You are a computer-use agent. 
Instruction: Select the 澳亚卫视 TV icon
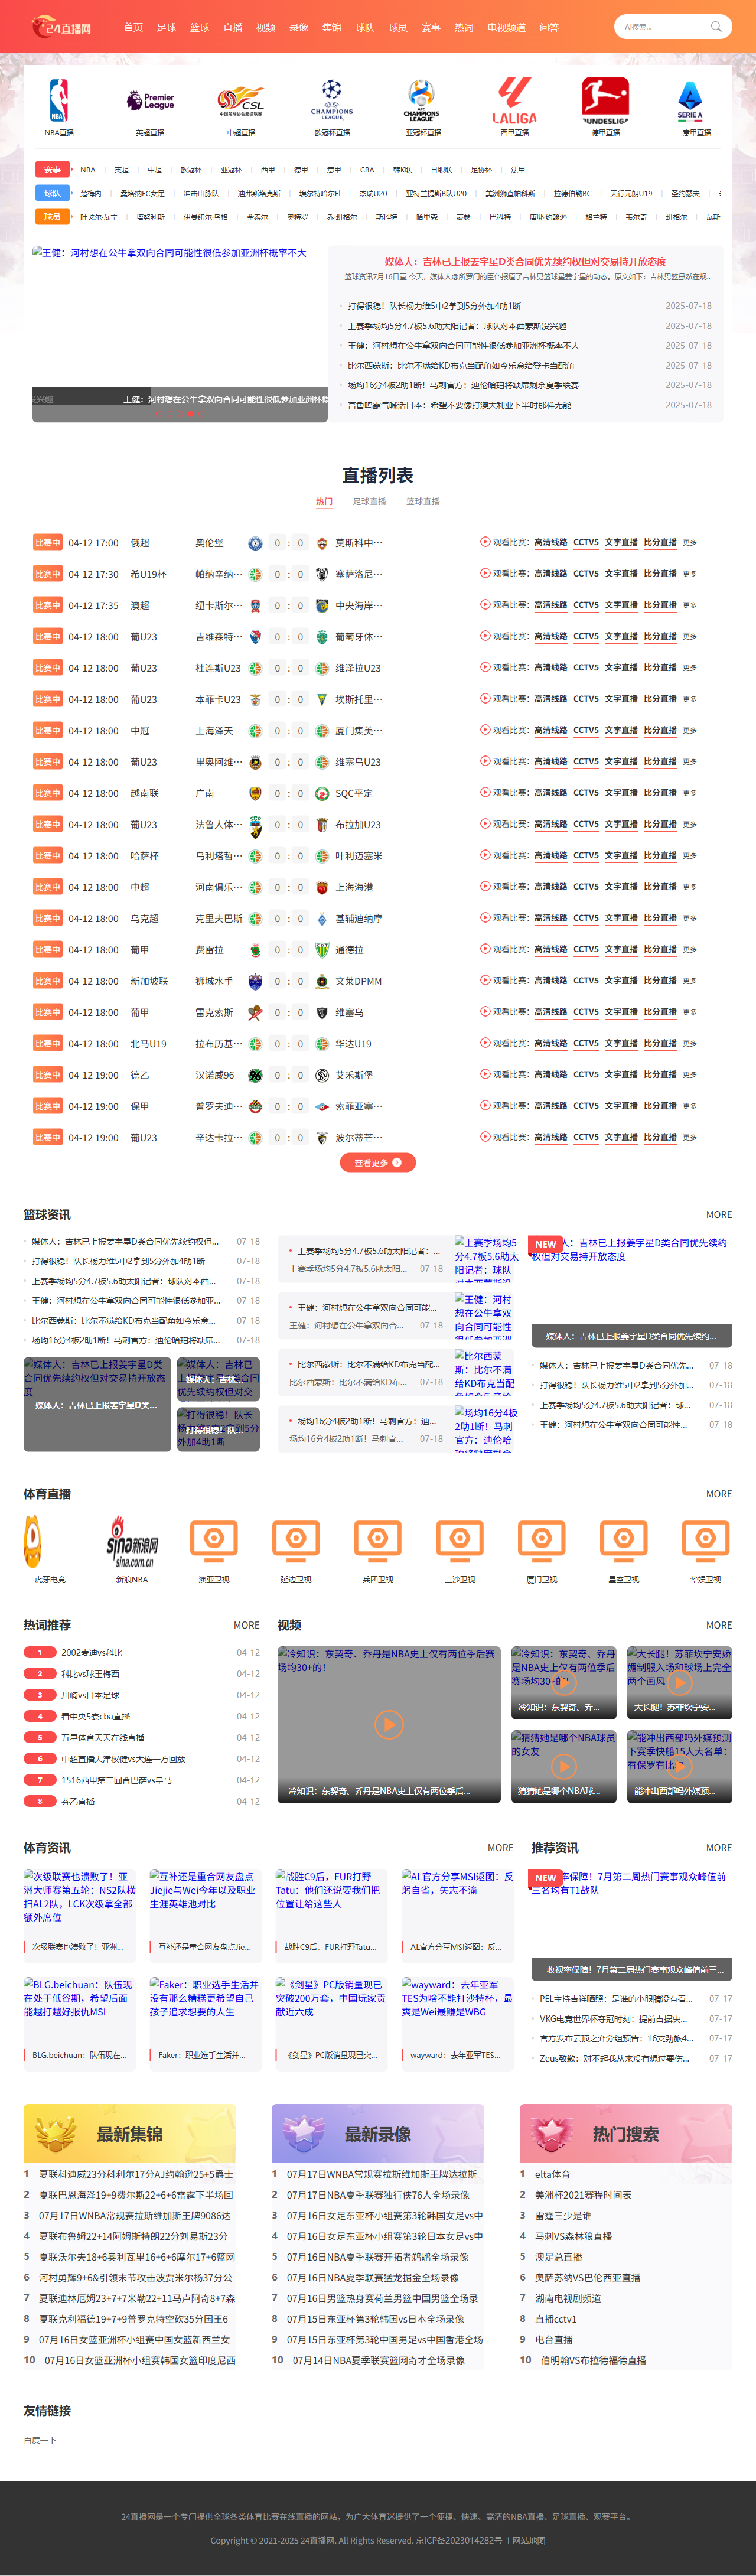click(214, 1541)
